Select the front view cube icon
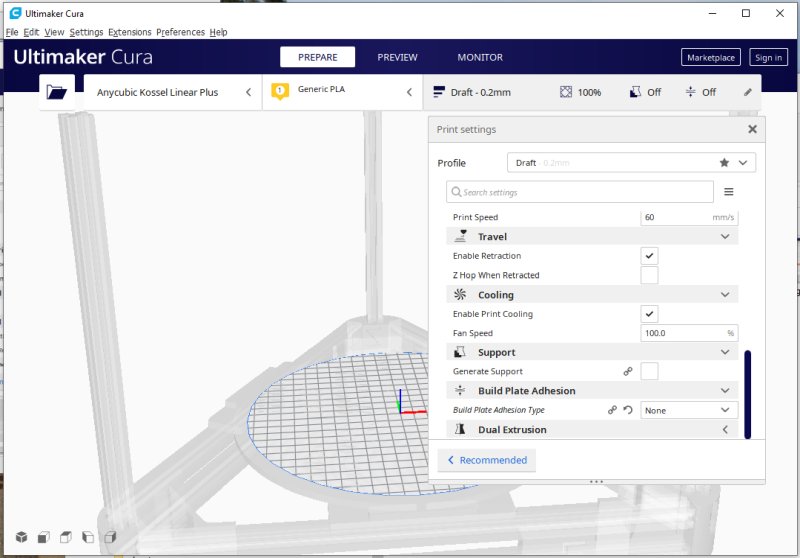Screen dimensions: 800x558 [x=44, y=537]
